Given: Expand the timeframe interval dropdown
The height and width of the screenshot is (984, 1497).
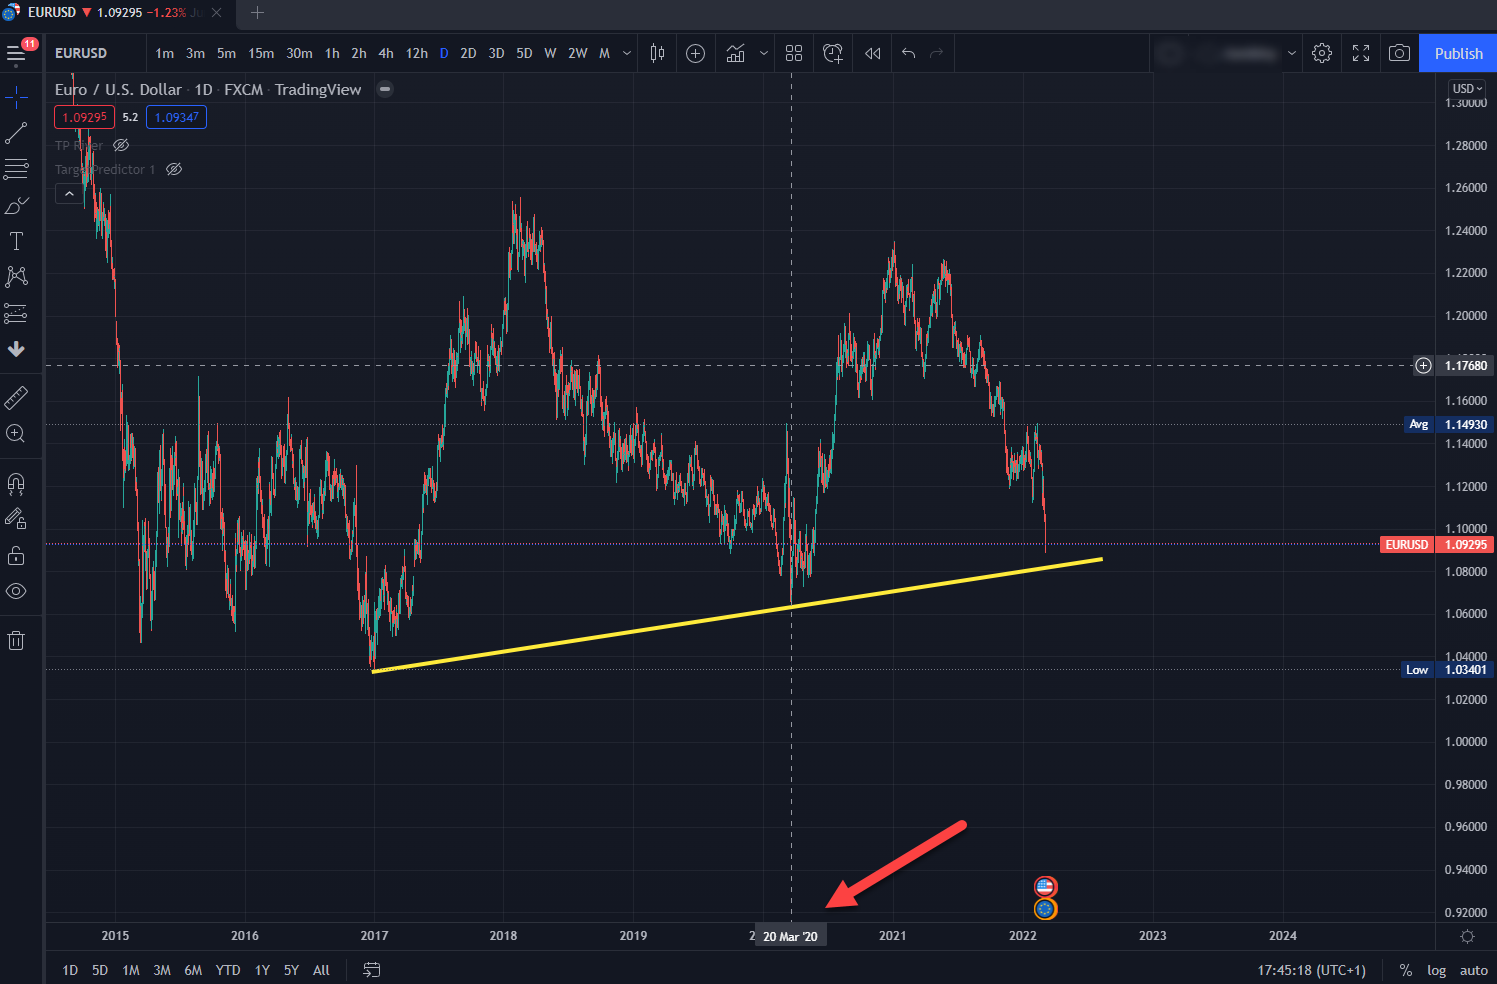Looking at the screenshot, I should (x=627, y=53).
